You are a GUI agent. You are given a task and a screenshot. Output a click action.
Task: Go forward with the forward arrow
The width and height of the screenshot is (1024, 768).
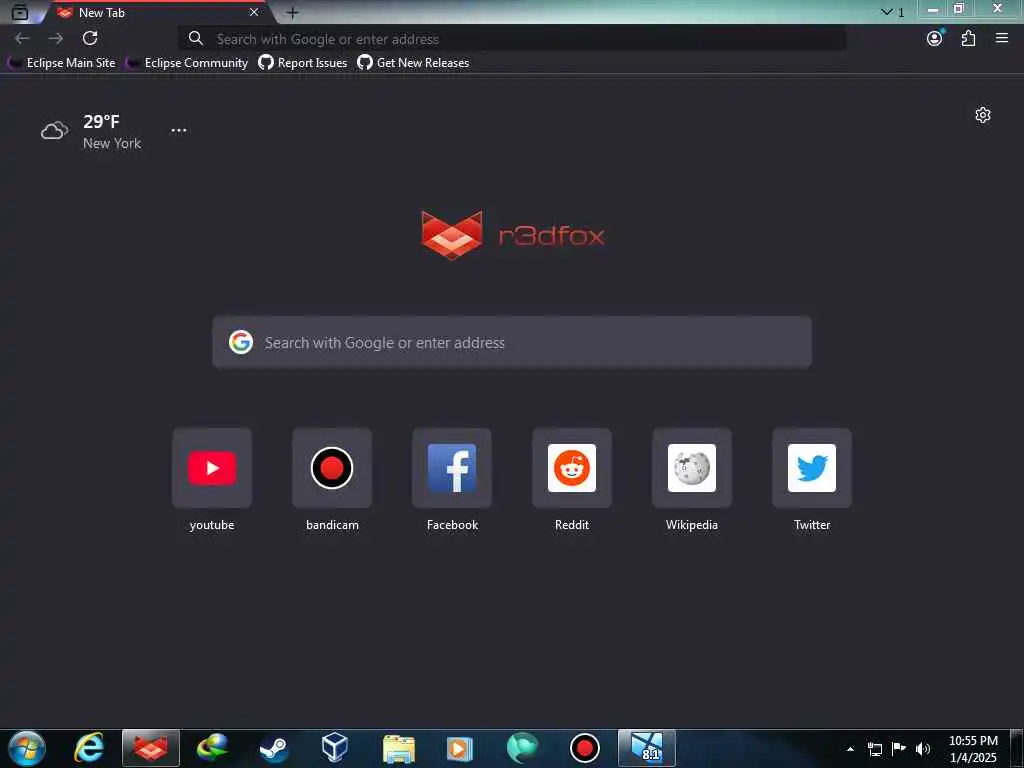coord(56,39)
